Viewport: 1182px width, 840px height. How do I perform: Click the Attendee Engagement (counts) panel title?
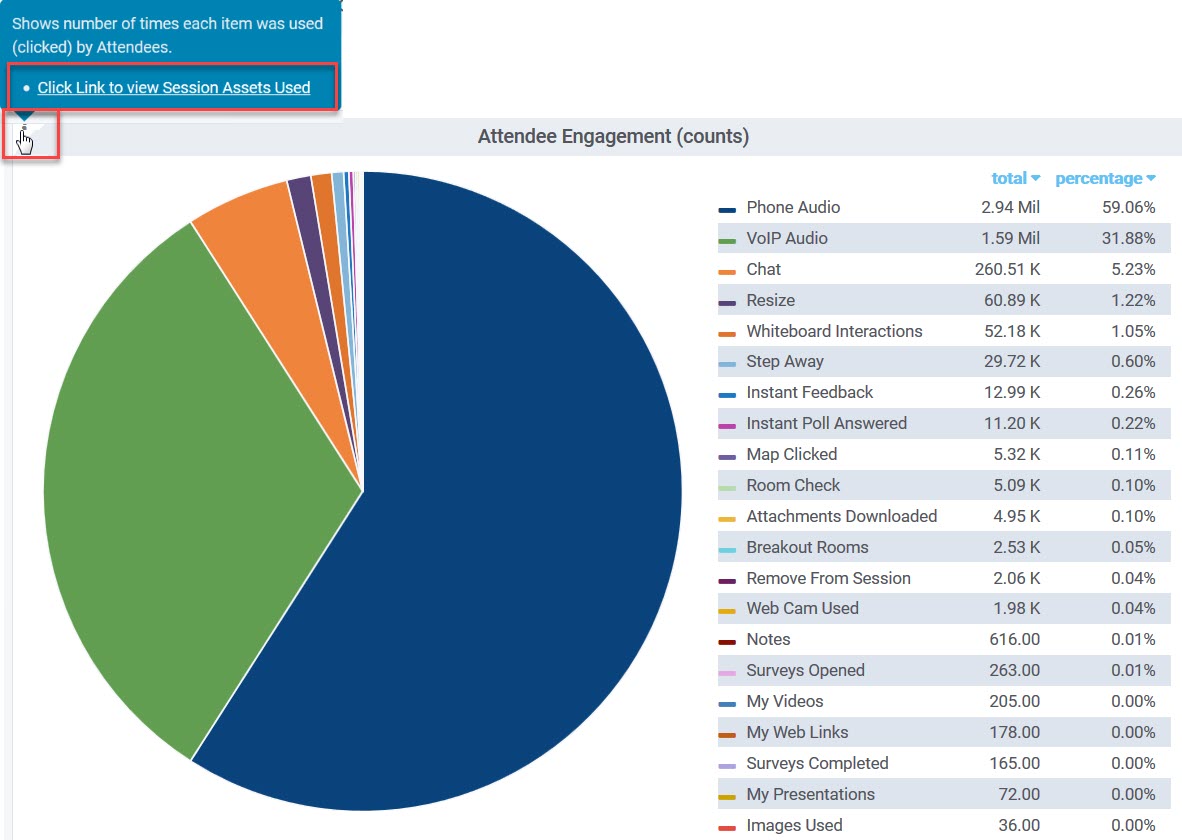click(x=613, y=137)
